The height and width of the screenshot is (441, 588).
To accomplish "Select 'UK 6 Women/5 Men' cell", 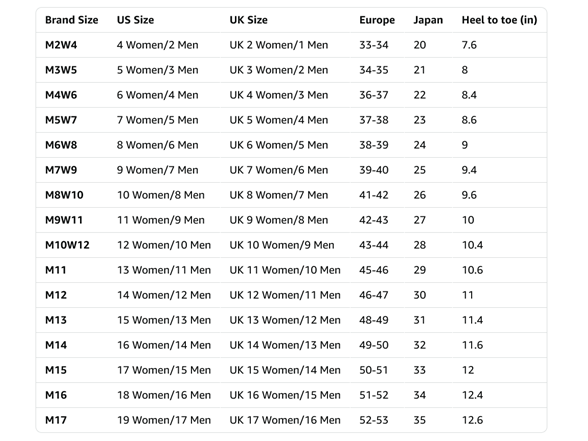I will coord(279,145).
